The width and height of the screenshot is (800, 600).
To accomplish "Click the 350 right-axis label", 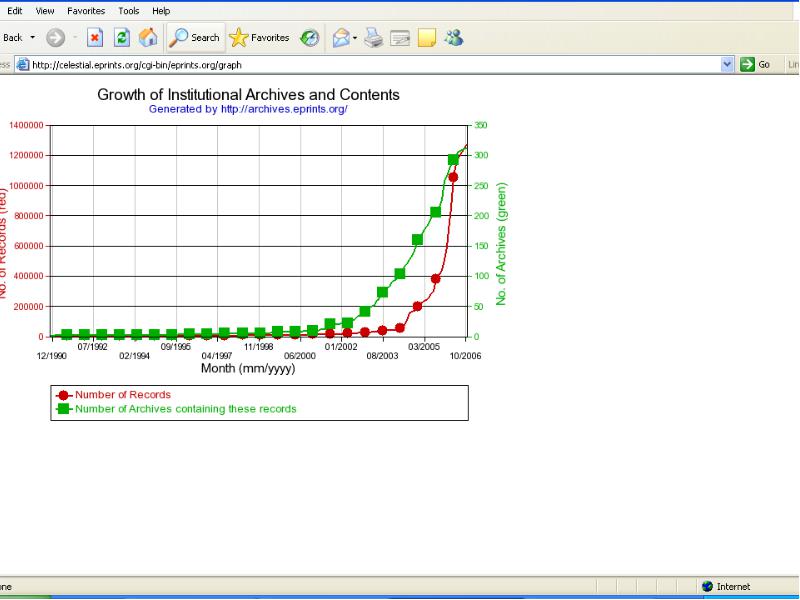I will coord(481,125).
